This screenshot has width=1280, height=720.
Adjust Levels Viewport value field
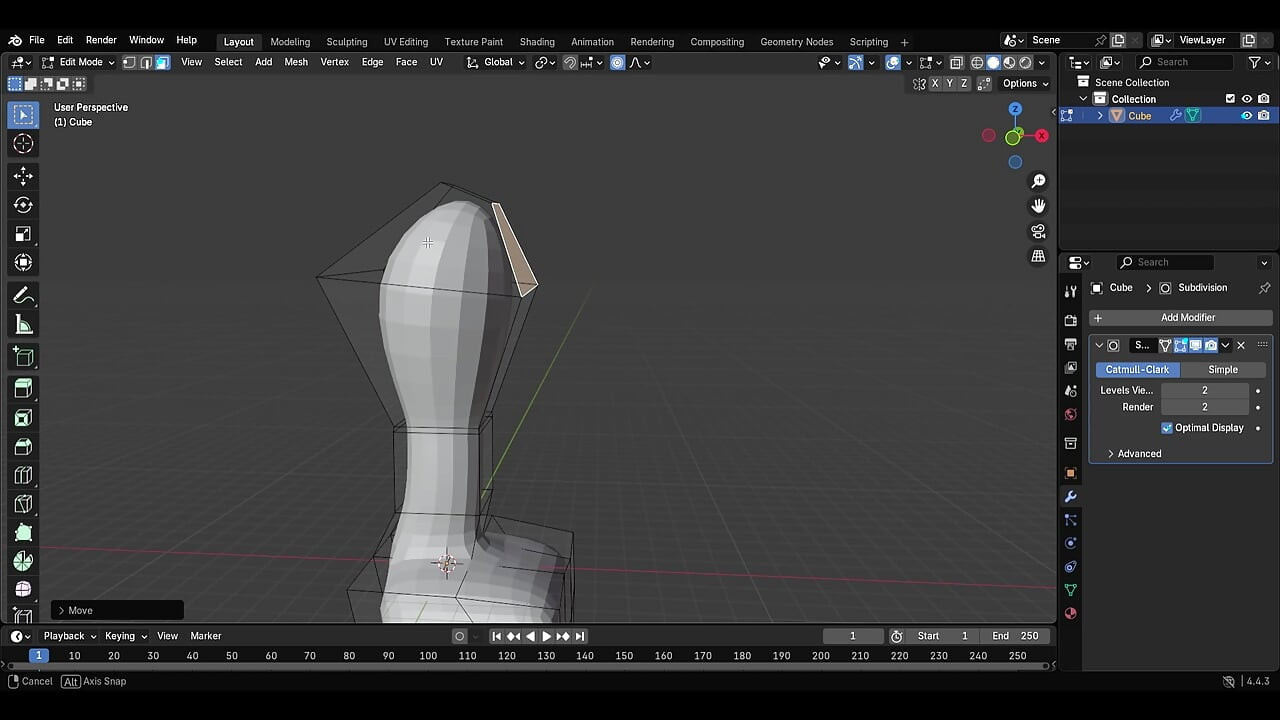pos(1204,391)
